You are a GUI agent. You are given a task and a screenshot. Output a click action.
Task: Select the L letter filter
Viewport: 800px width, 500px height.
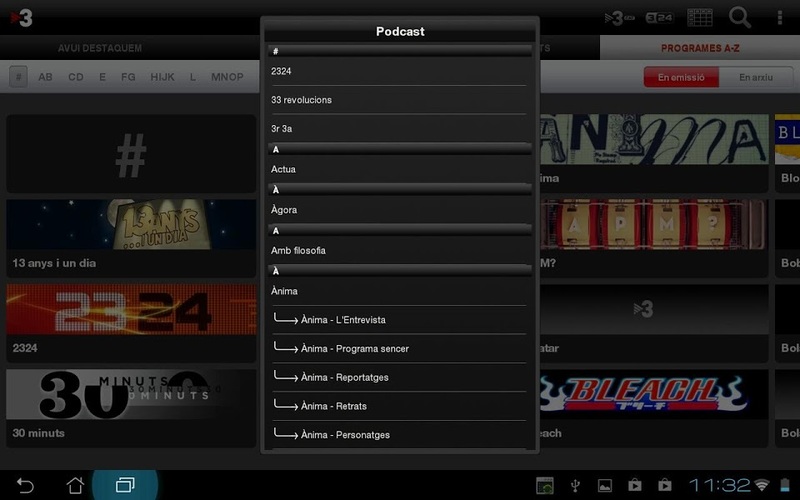point(192,77)
